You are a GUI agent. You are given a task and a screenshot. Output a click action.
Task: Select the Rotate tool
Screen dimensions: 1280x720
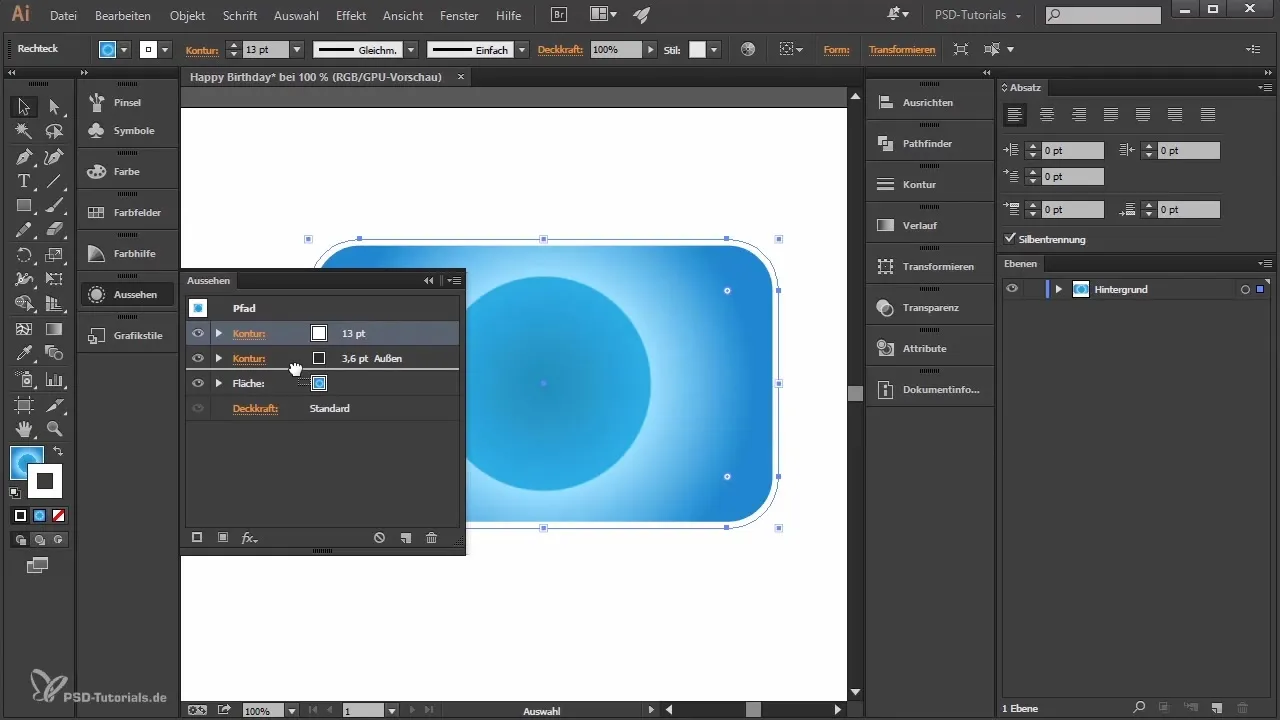pyautogui.click(x=24, y=255)
